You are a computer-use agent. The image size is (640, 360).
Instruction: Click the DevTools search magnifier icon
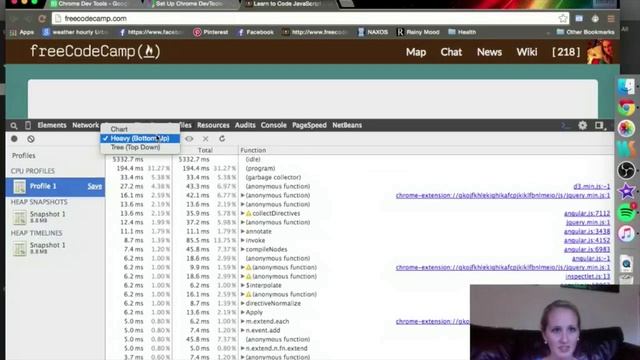point(14,126)
